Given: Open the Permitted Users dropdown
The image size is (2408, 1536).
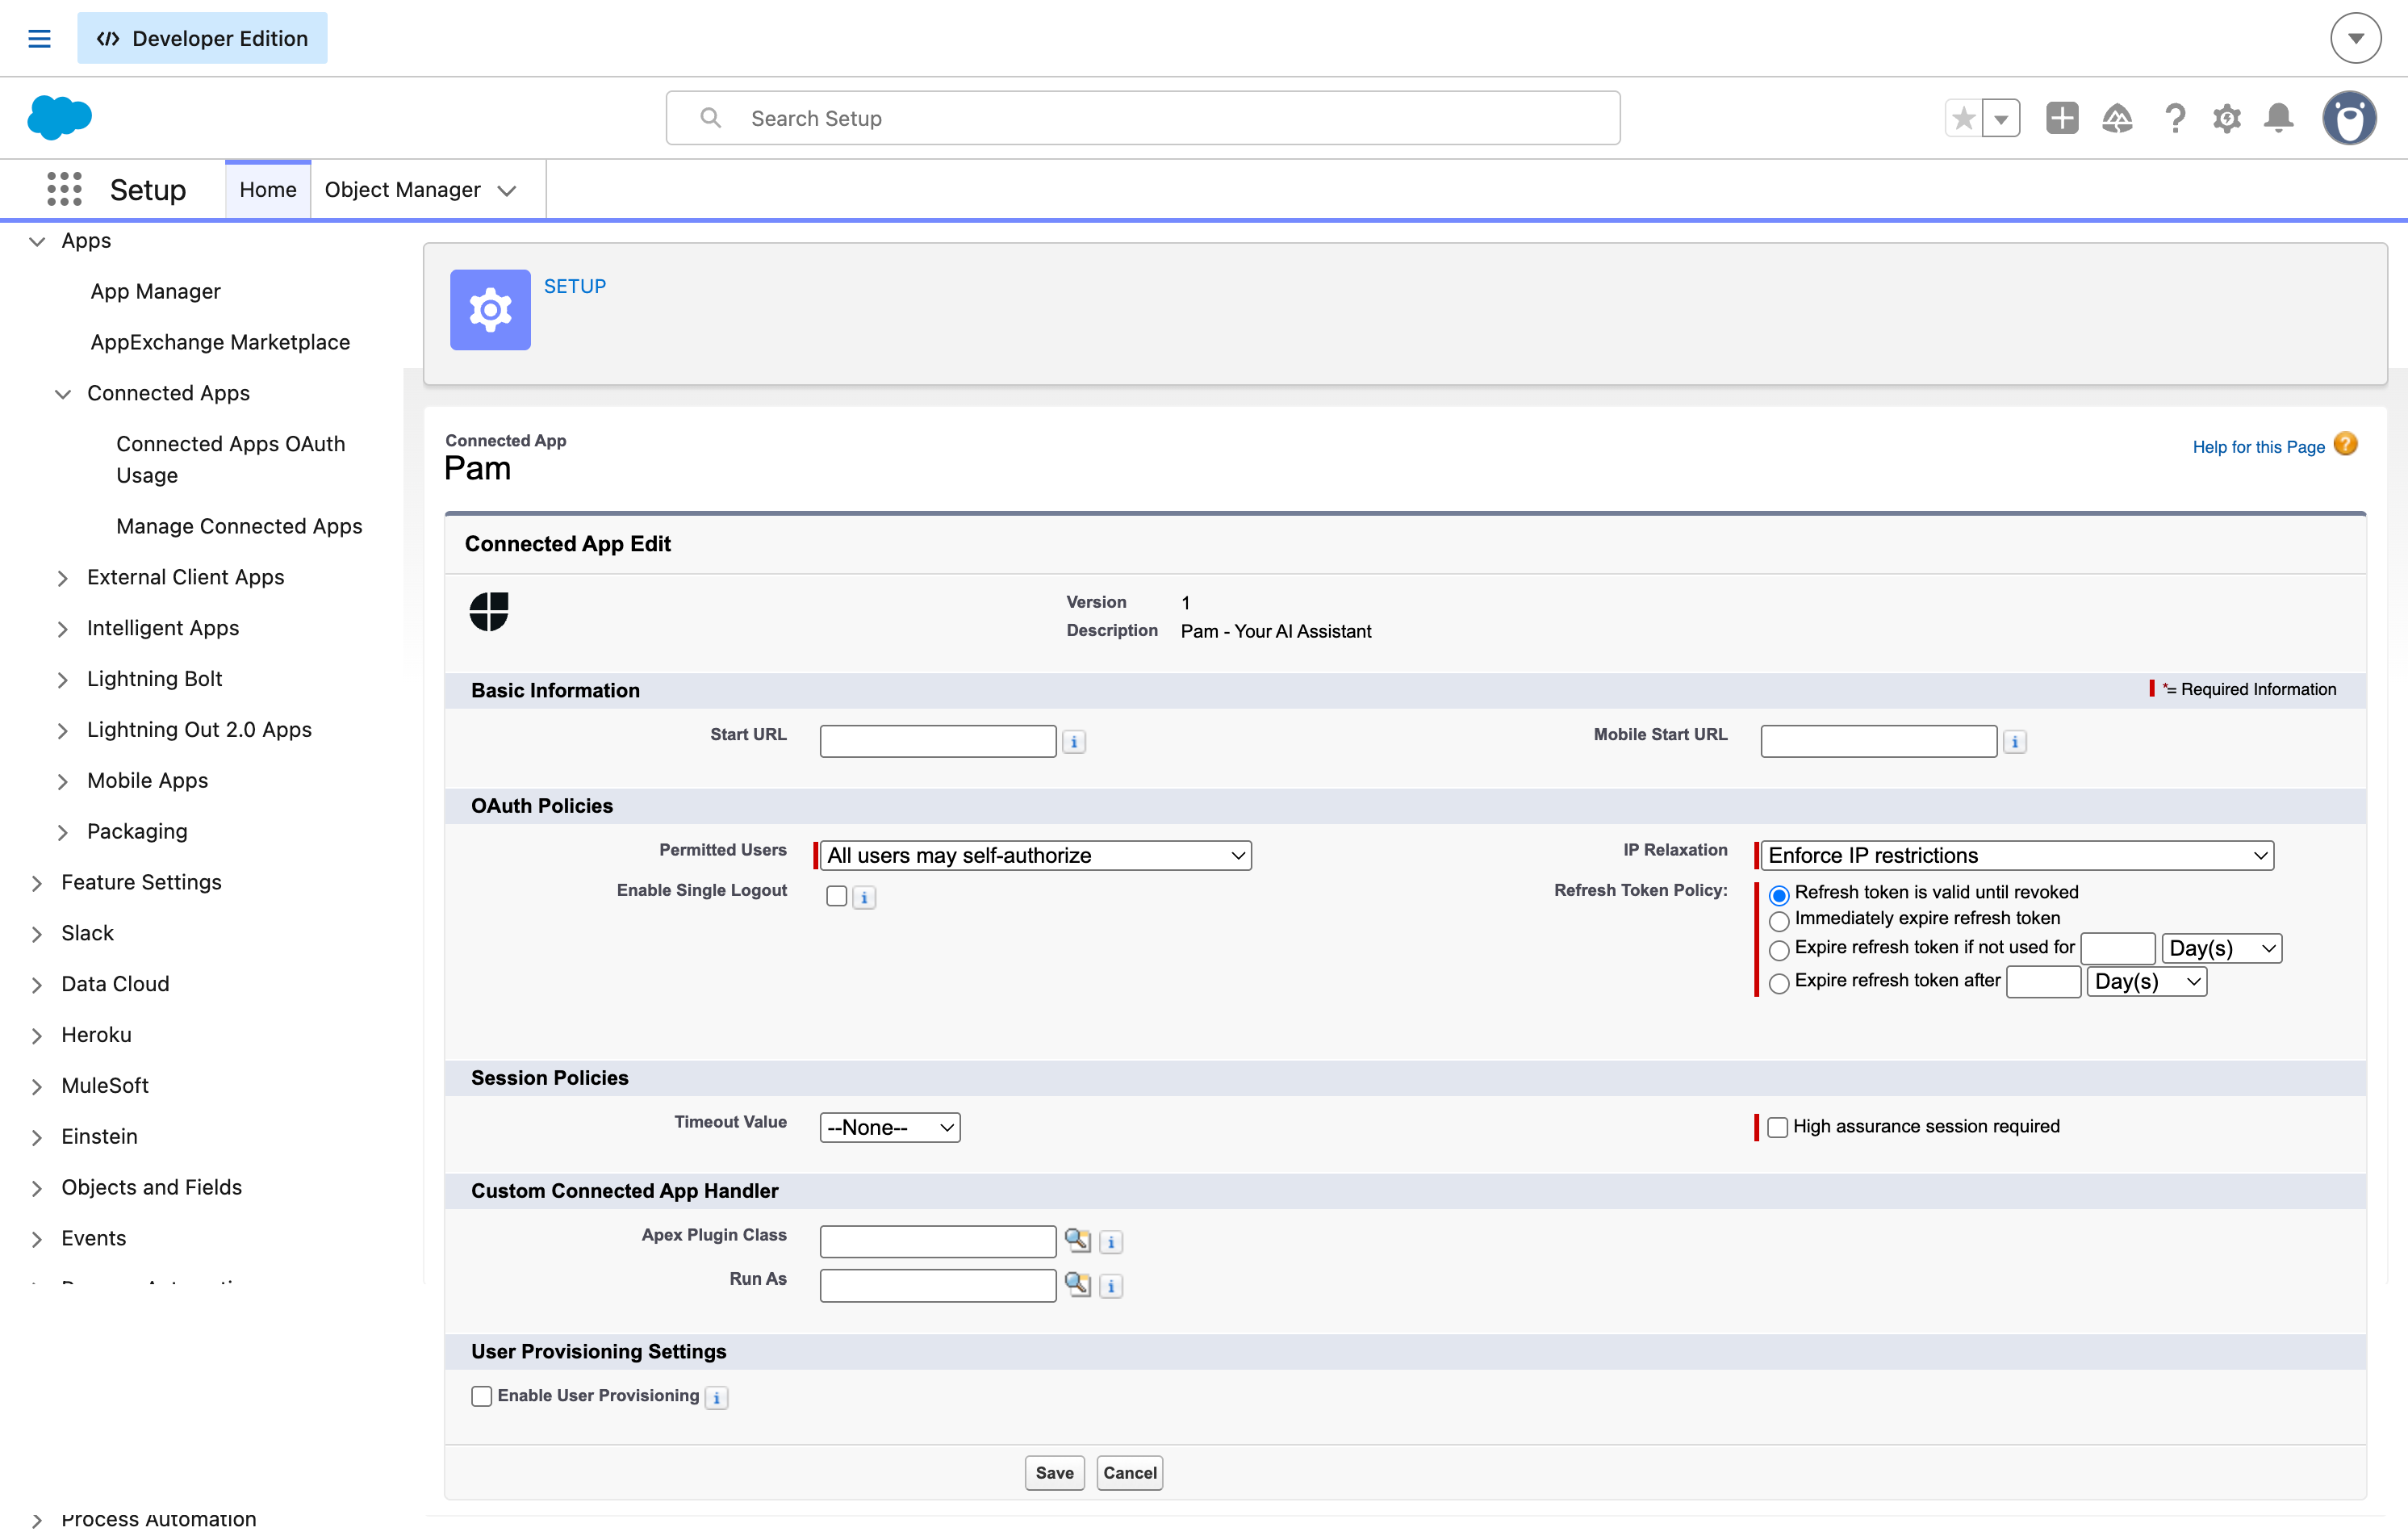Looking at the screenshot, I should (1035, 855).
